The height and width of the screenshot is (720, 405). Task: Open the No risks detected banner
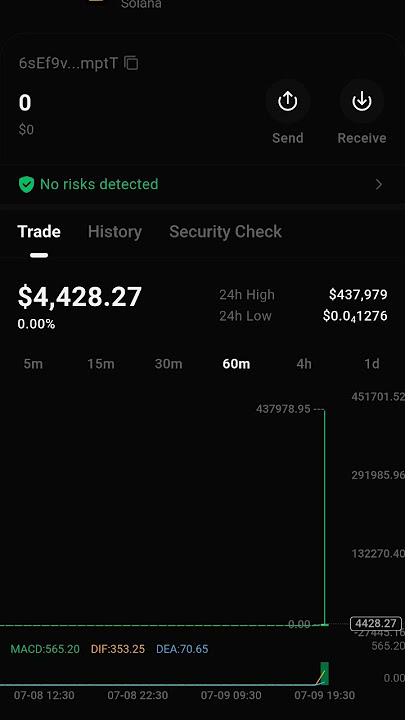(x=202, y=185)
